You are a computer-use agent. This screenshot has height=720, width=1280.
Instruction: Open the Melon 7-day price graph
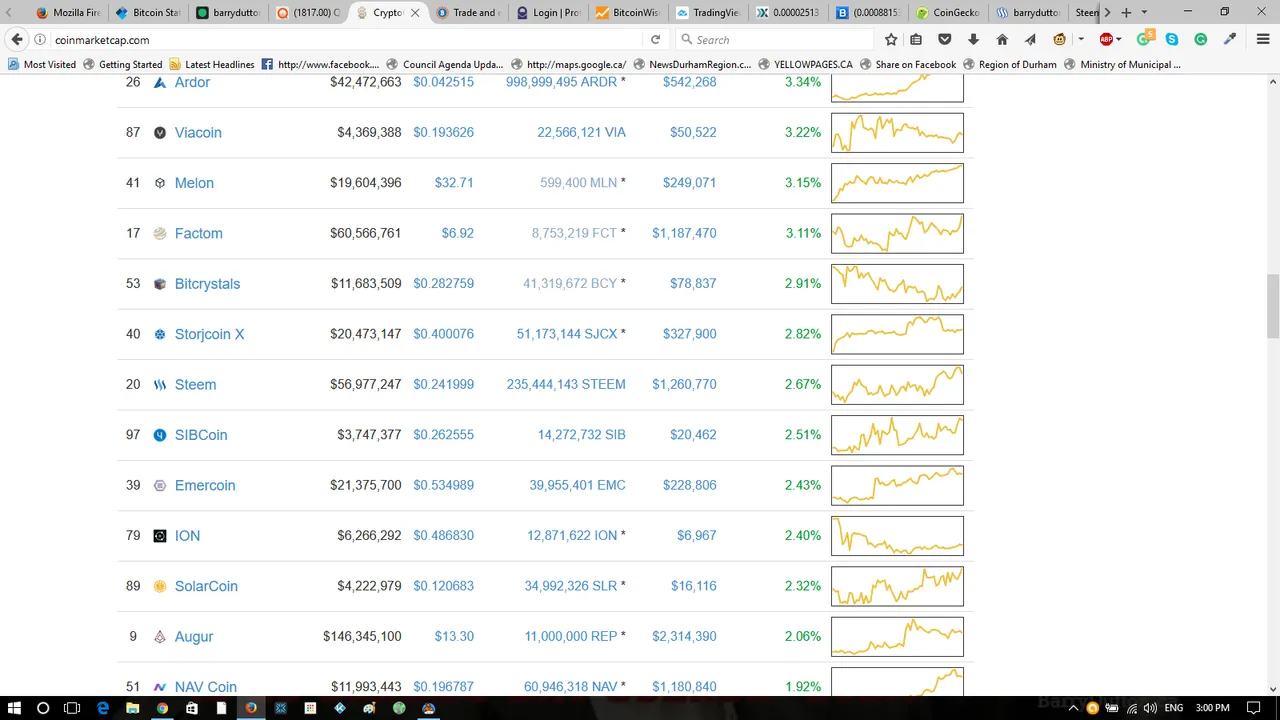897,183
